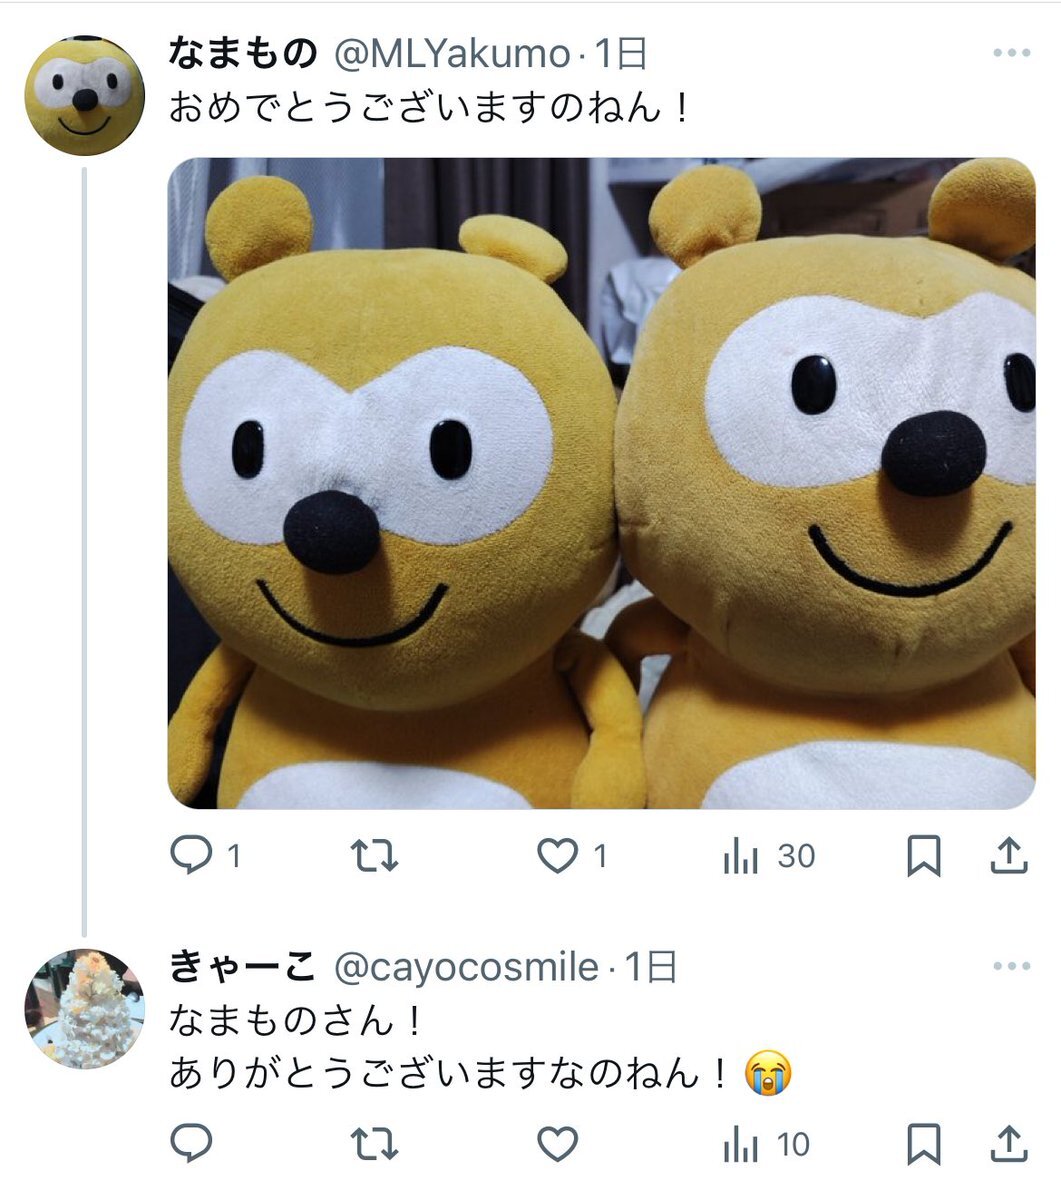Retweet きゃーこ's thank-you reply

tap(375, 1144)
